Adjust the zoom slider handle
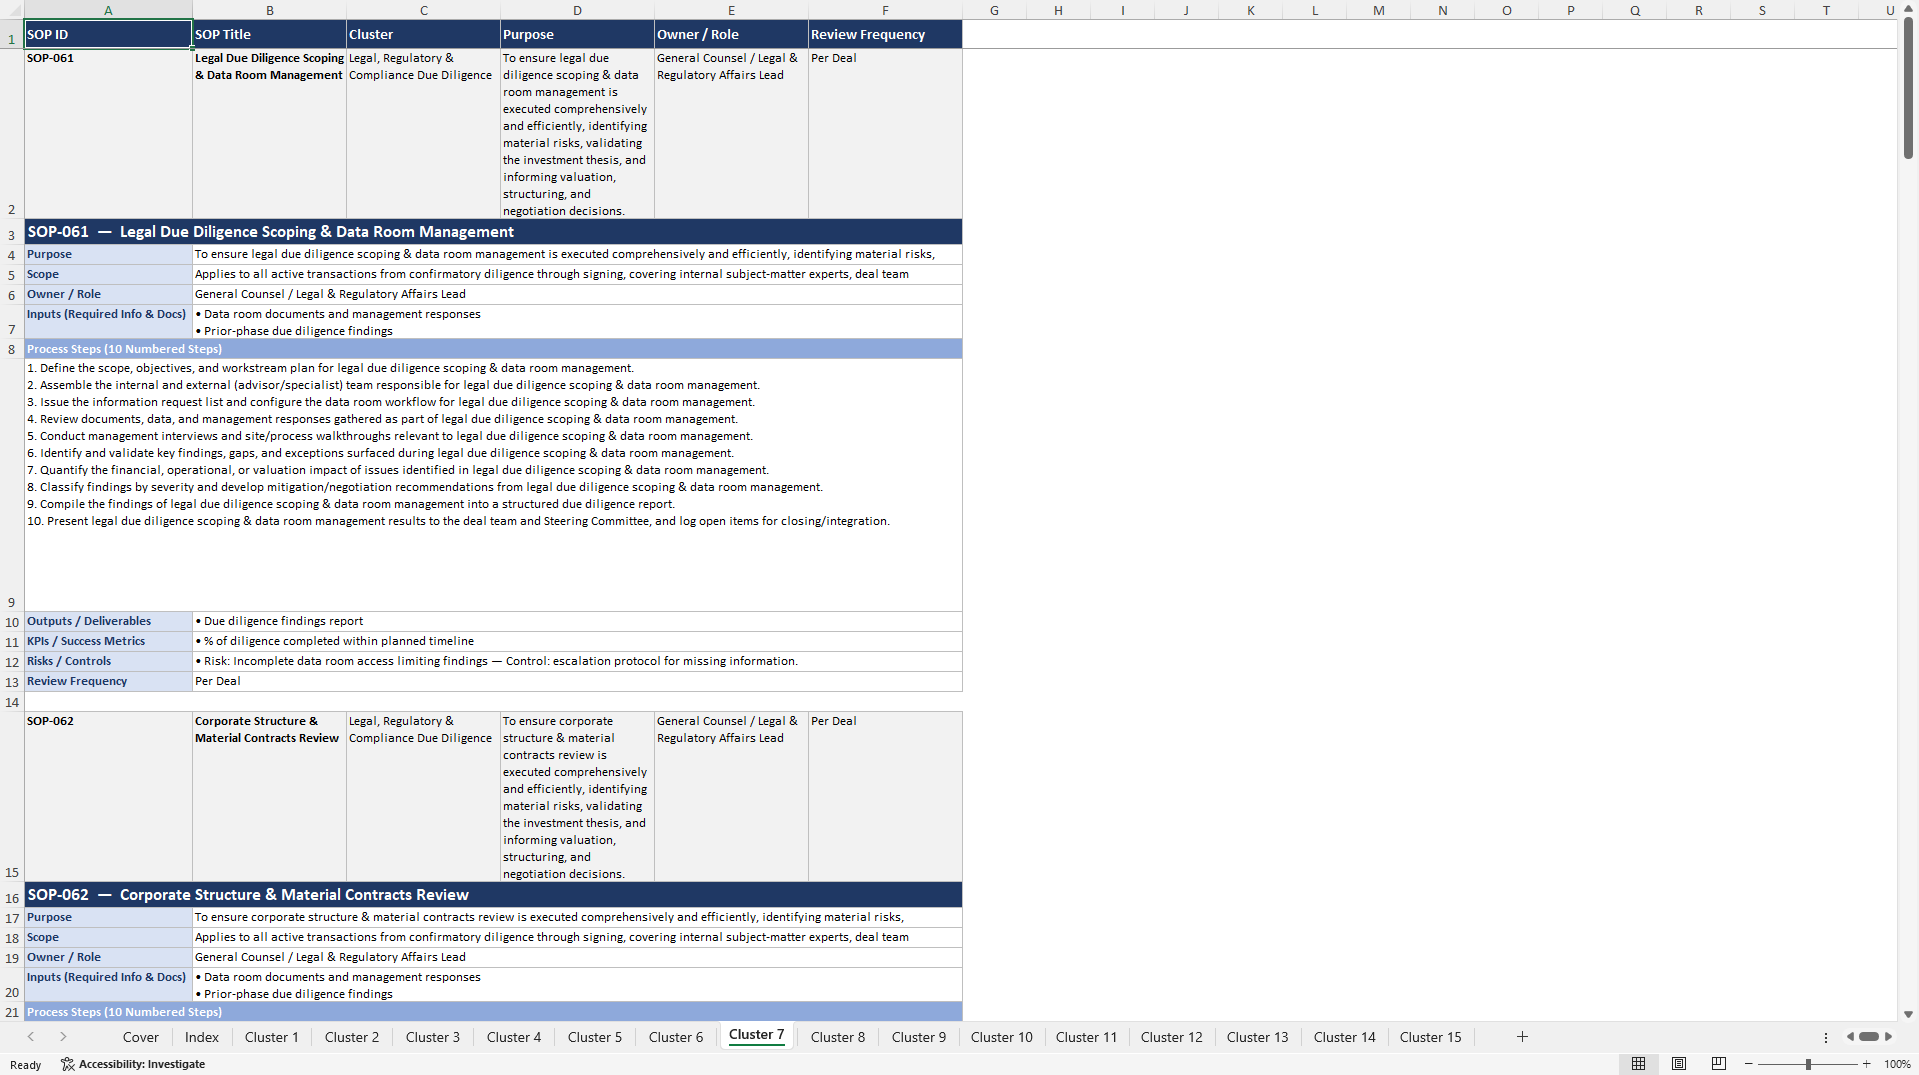The width and height of the screenshot is (1919, 1075). coord(1808,1064)
